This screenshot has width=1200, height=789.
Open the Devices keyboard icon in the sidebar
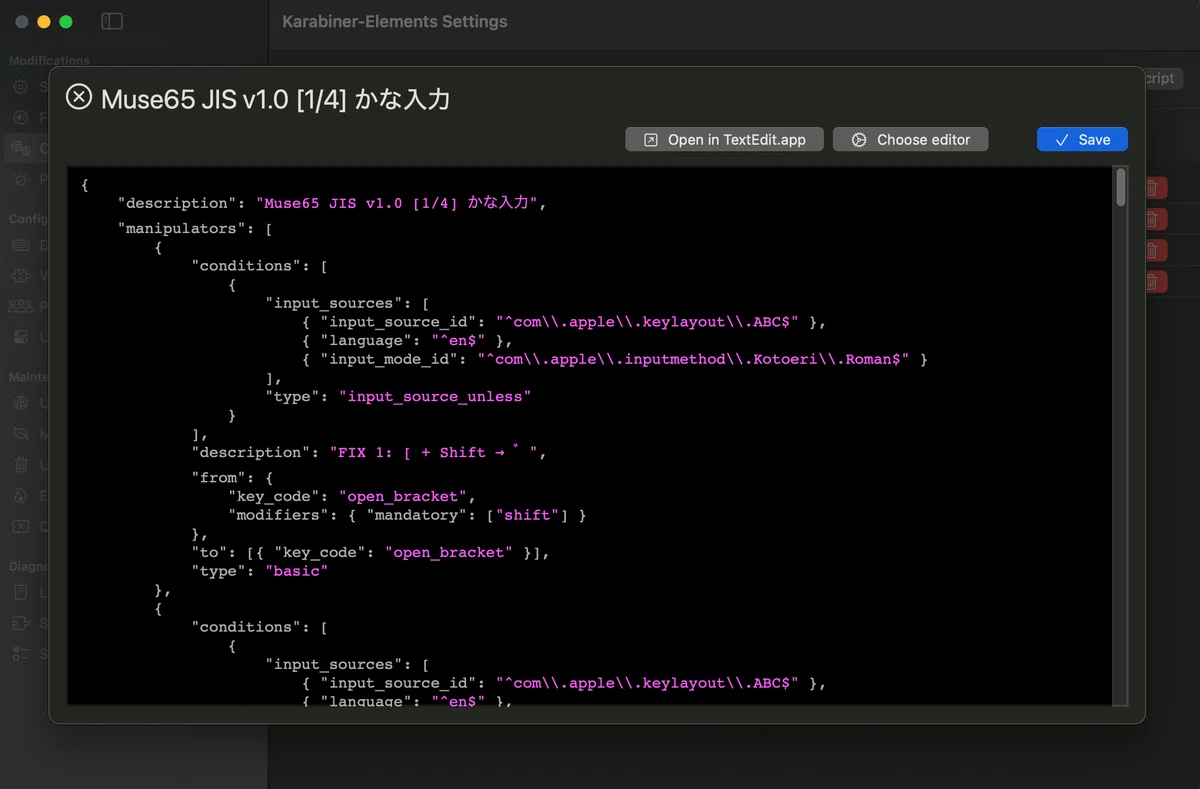(21, 245)
